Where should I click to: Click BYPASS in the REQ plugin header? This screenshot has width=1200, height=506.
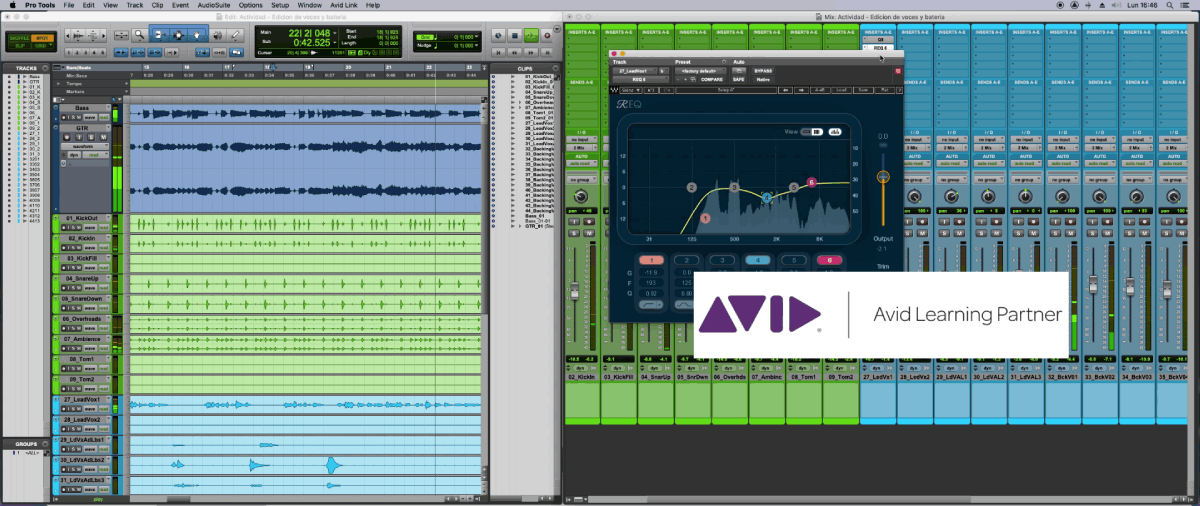pyautogui.click(x=763, y=71)
